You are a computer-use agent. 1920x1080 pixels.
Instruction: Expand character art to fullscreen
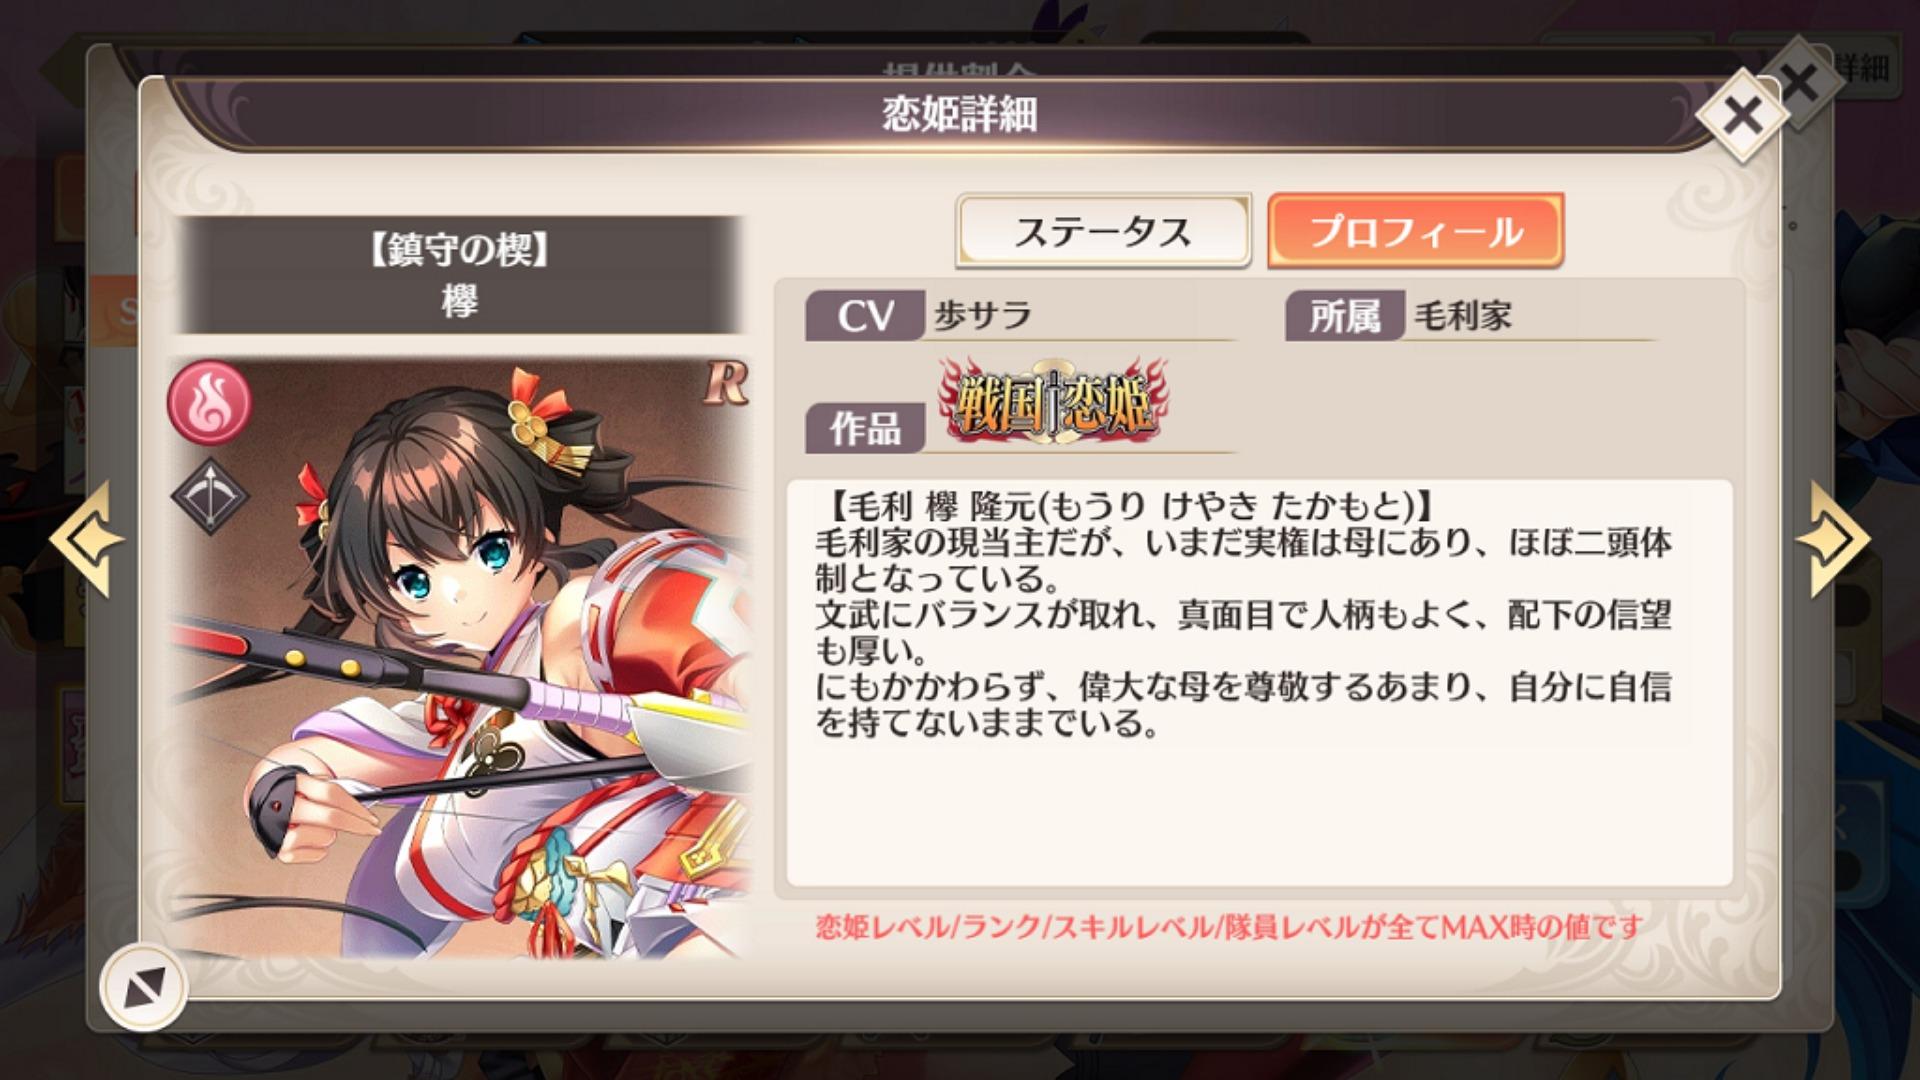[144, 988]
